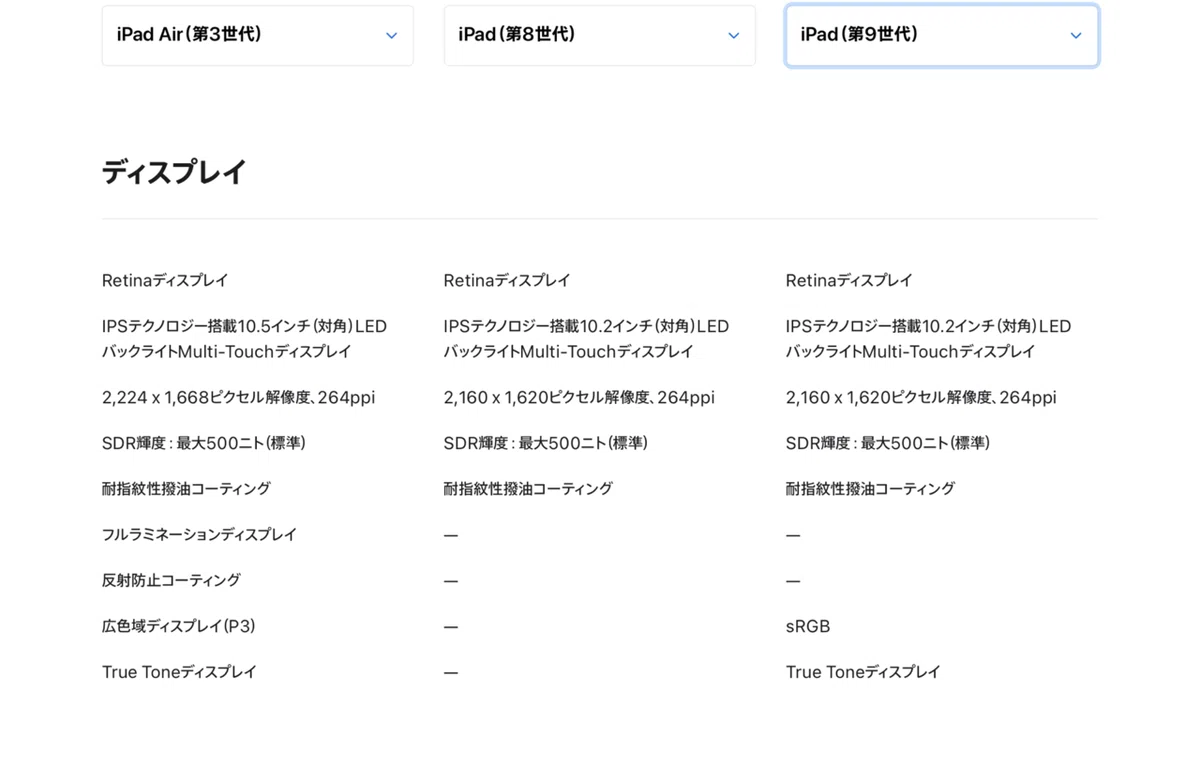Viewport: 1200px width, 766px height.
Task: Select 耐指紋性撥油コーティング in the iPad(第8世代) column
Action: [528, 489]
